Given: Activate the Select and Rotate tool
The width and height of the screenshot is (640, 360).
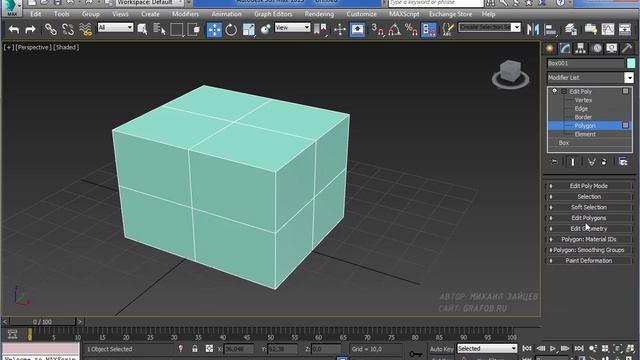Looking at the screenshot, I should point(231,29).
